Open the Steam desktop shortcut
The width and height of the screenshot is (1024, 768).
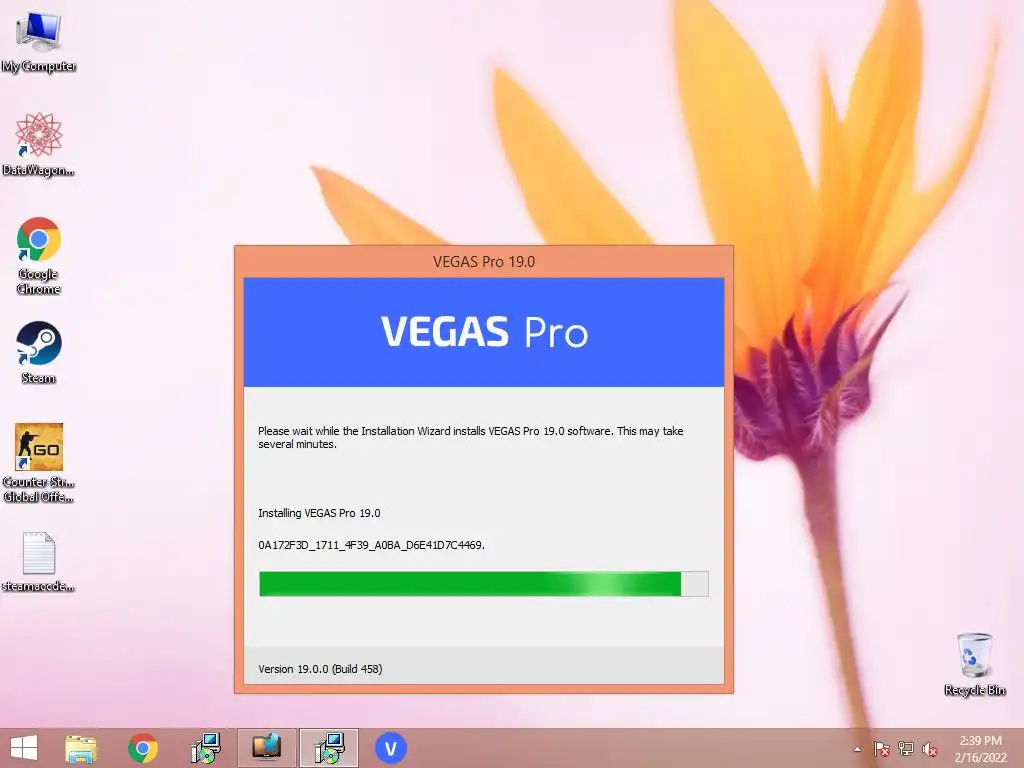(x=39, y=352)
